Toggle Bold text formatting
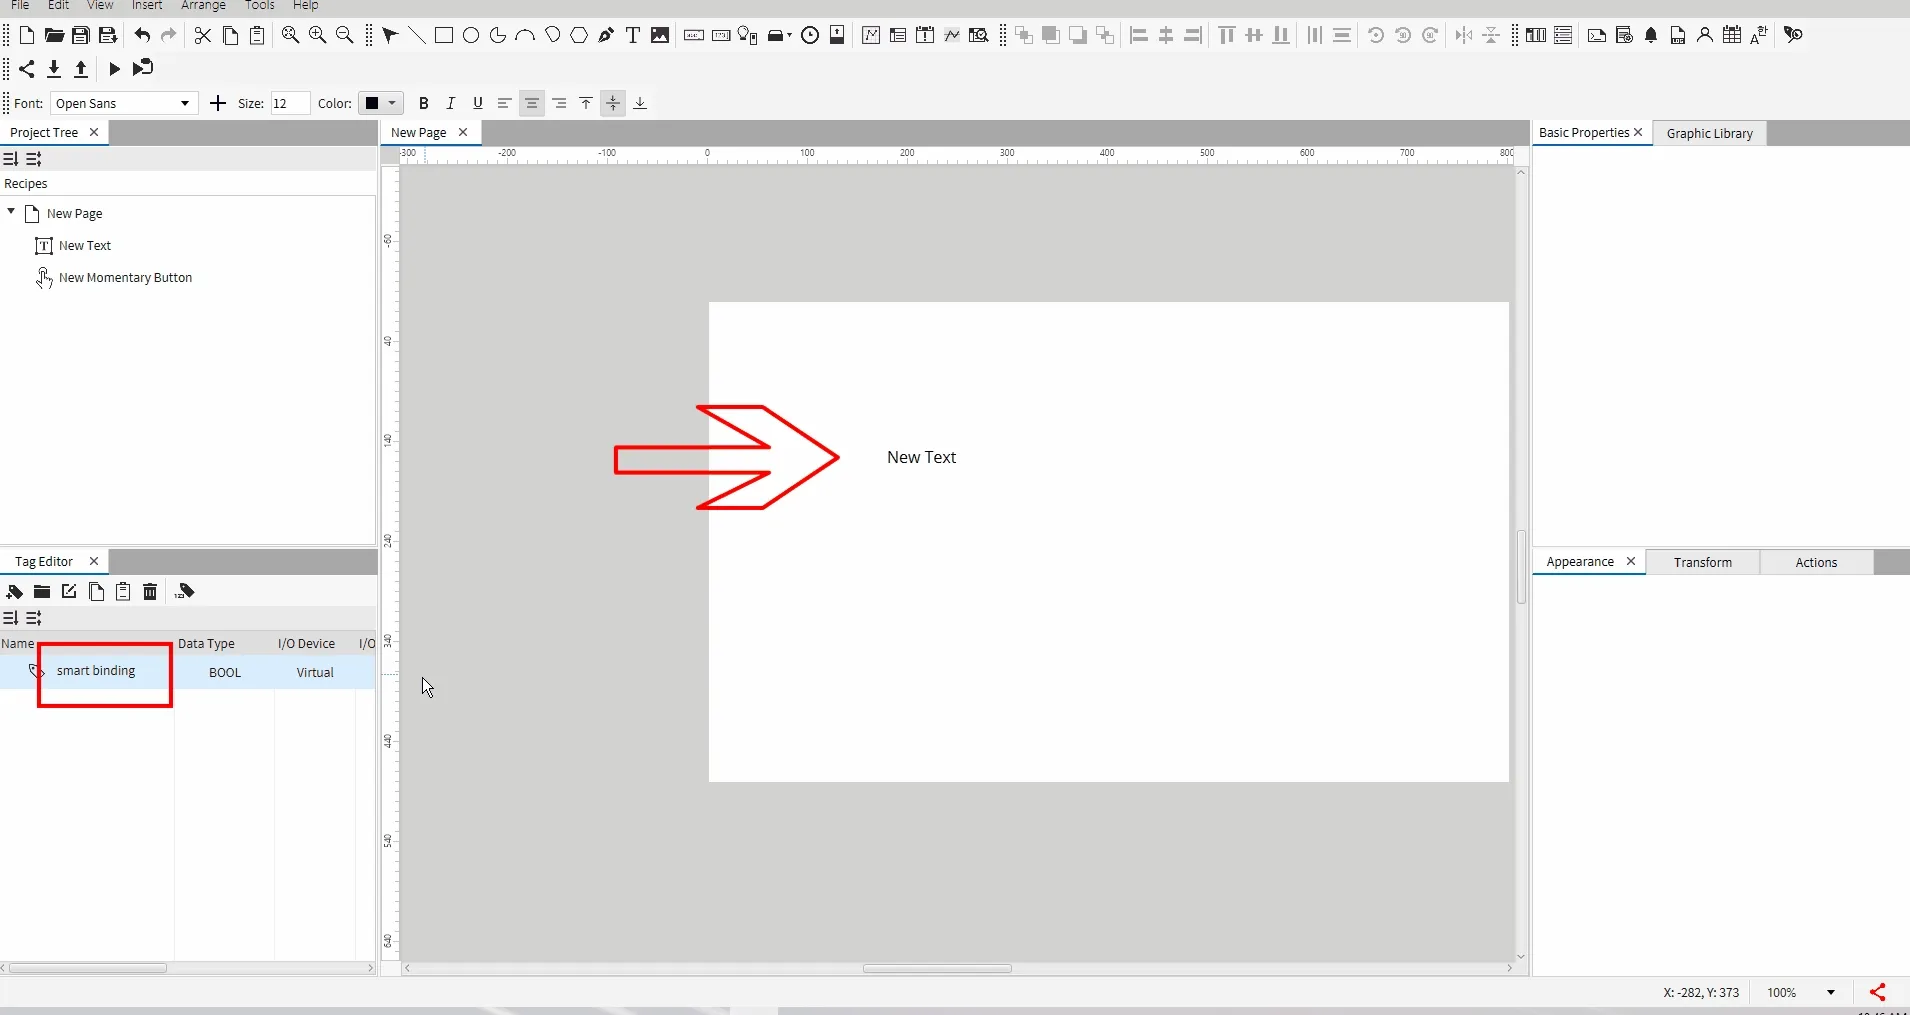Viewport: 1910px width, 1015px height. [424, 103]
